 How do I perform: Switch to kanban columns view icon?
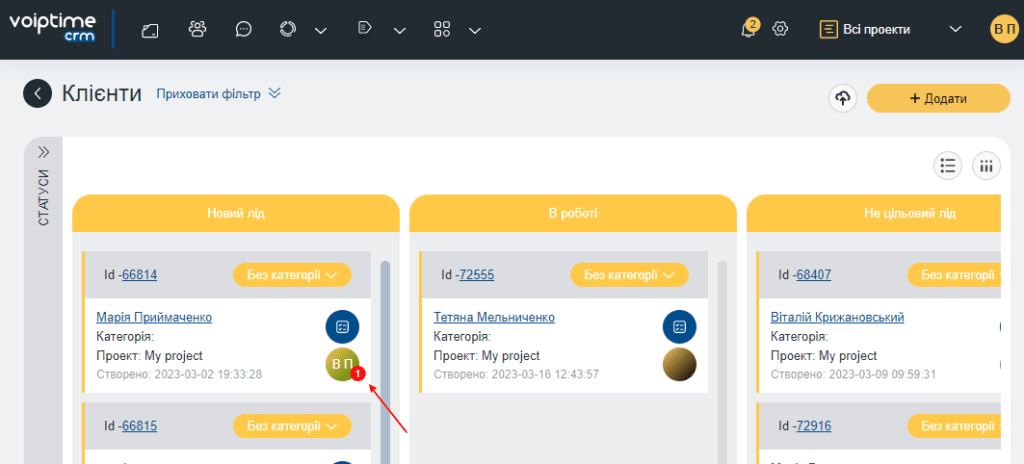[986, 165]
